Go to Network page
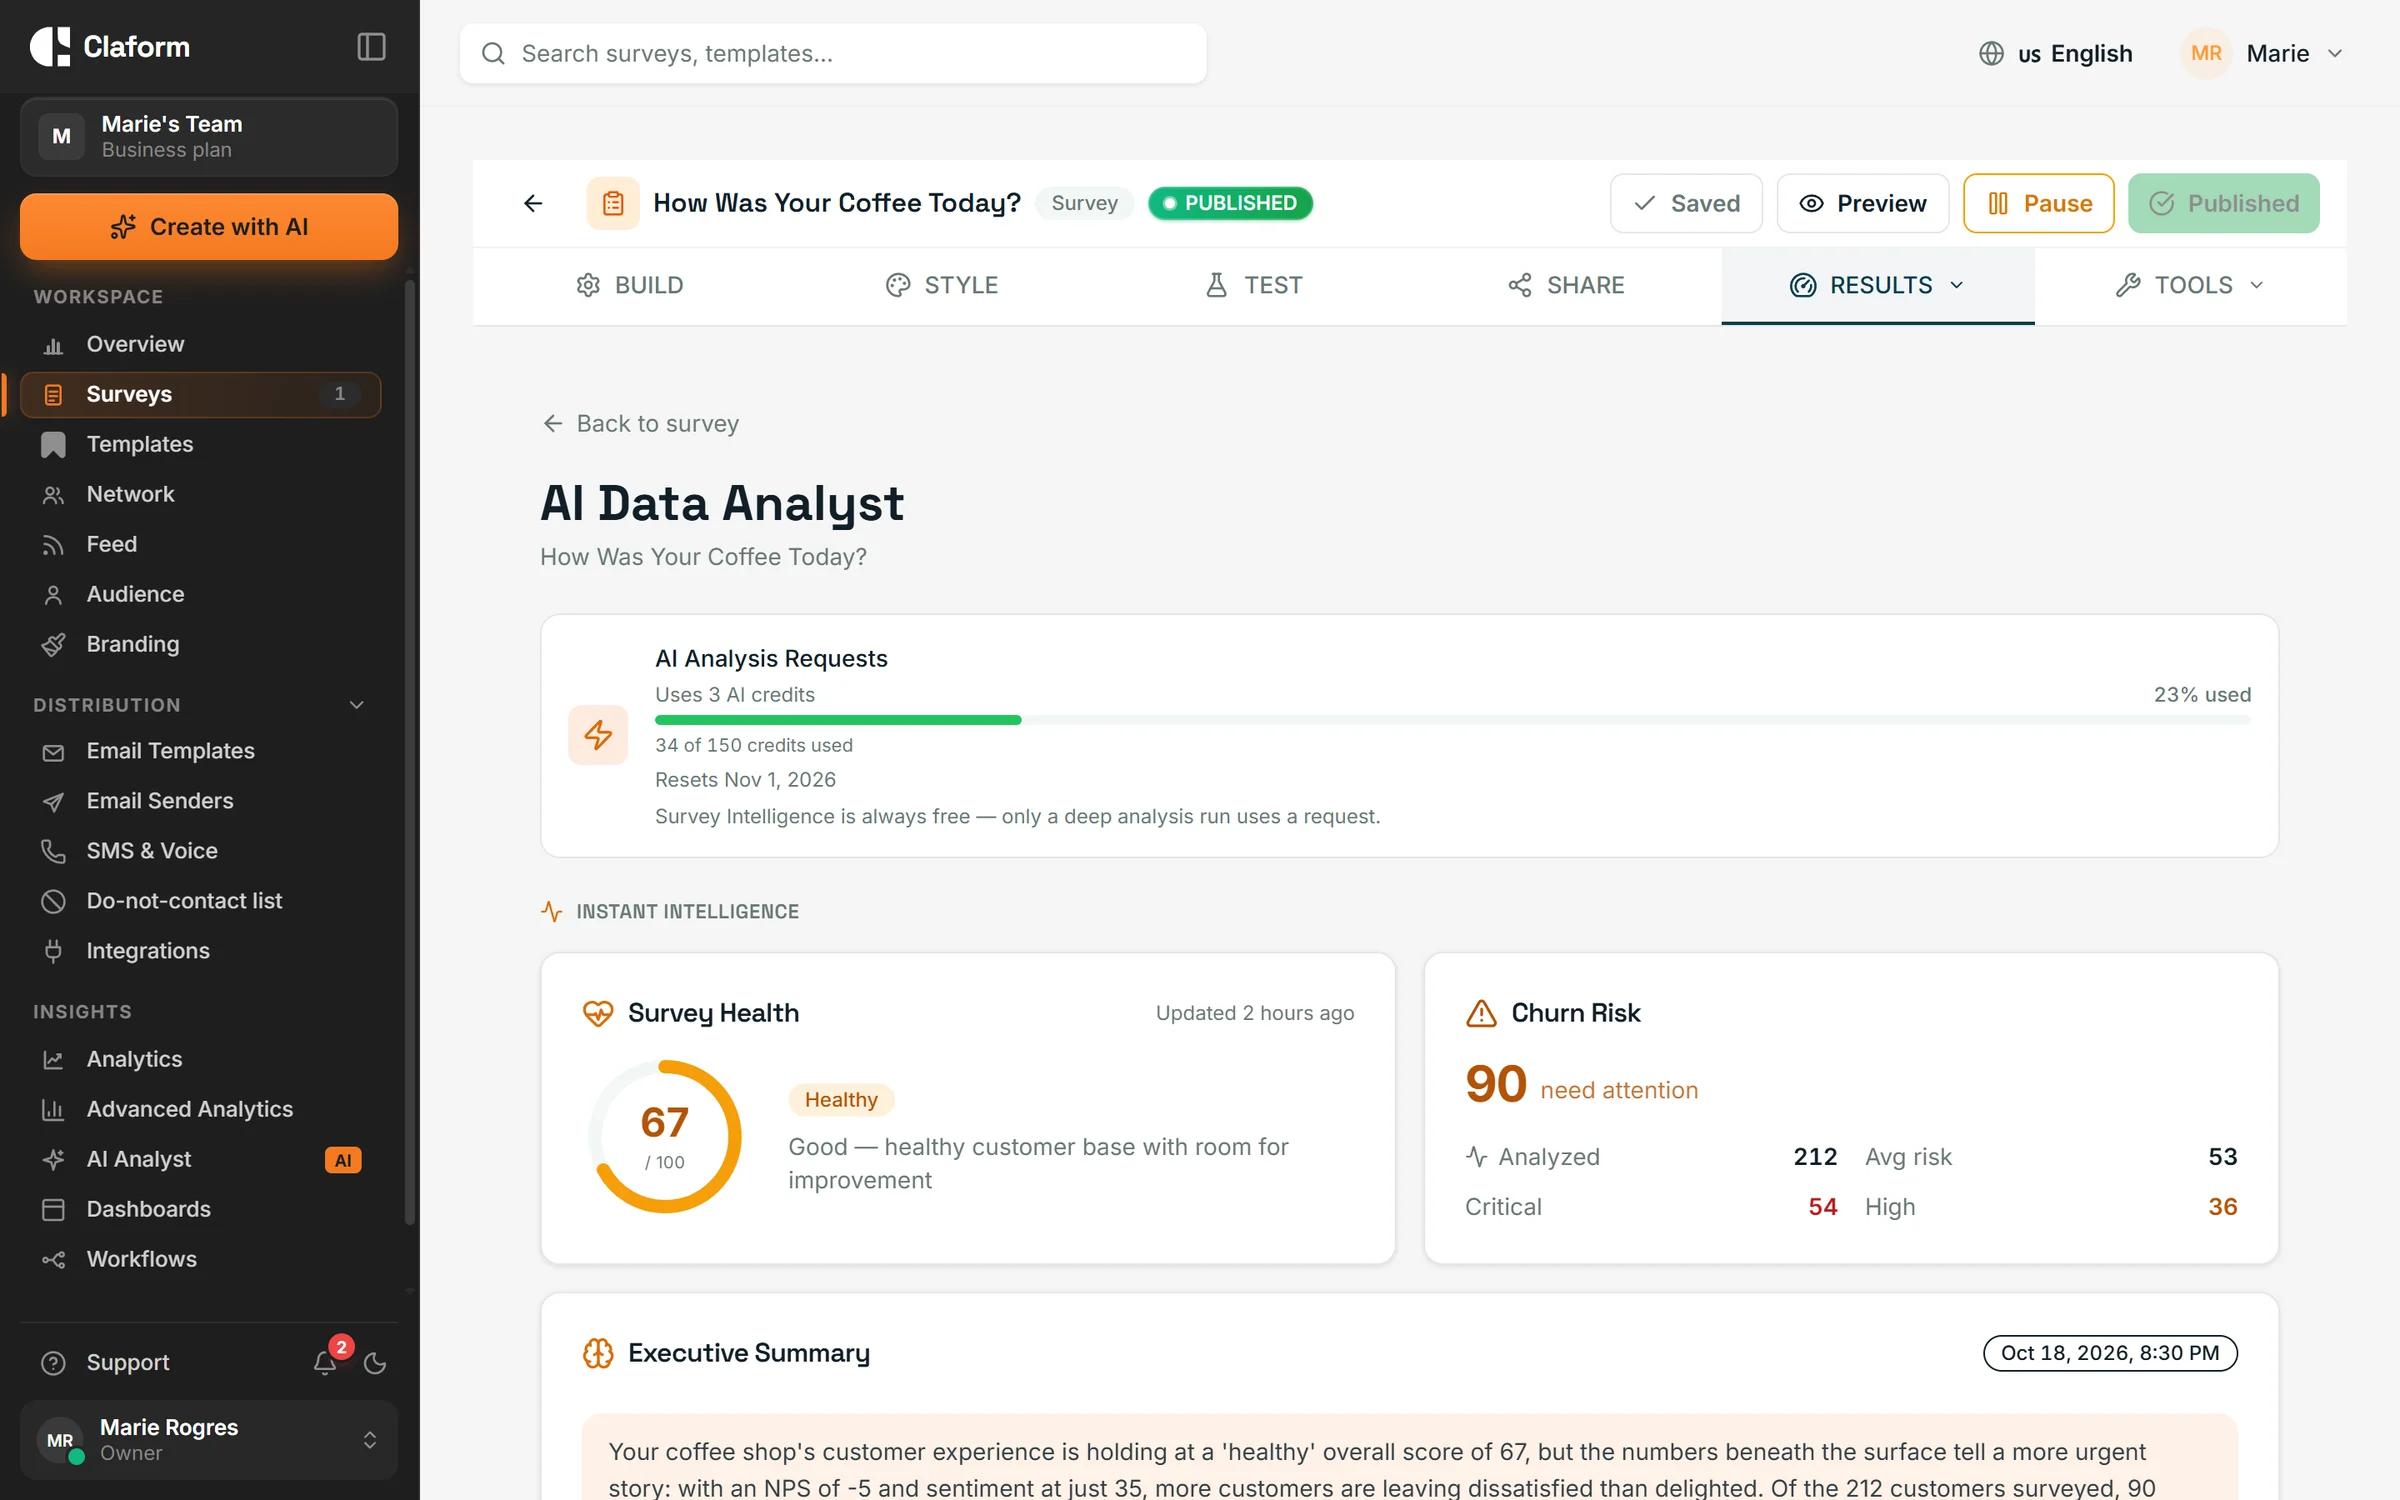Viewport: 2400px width, 1500px height. click(200, 494)
